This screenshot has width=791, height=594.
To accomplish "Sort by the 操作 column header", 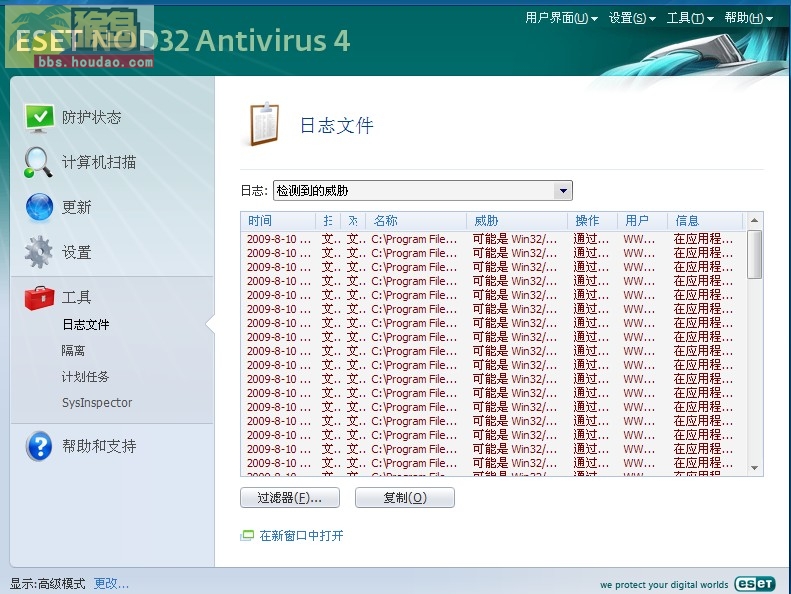I will pos(593,221).
